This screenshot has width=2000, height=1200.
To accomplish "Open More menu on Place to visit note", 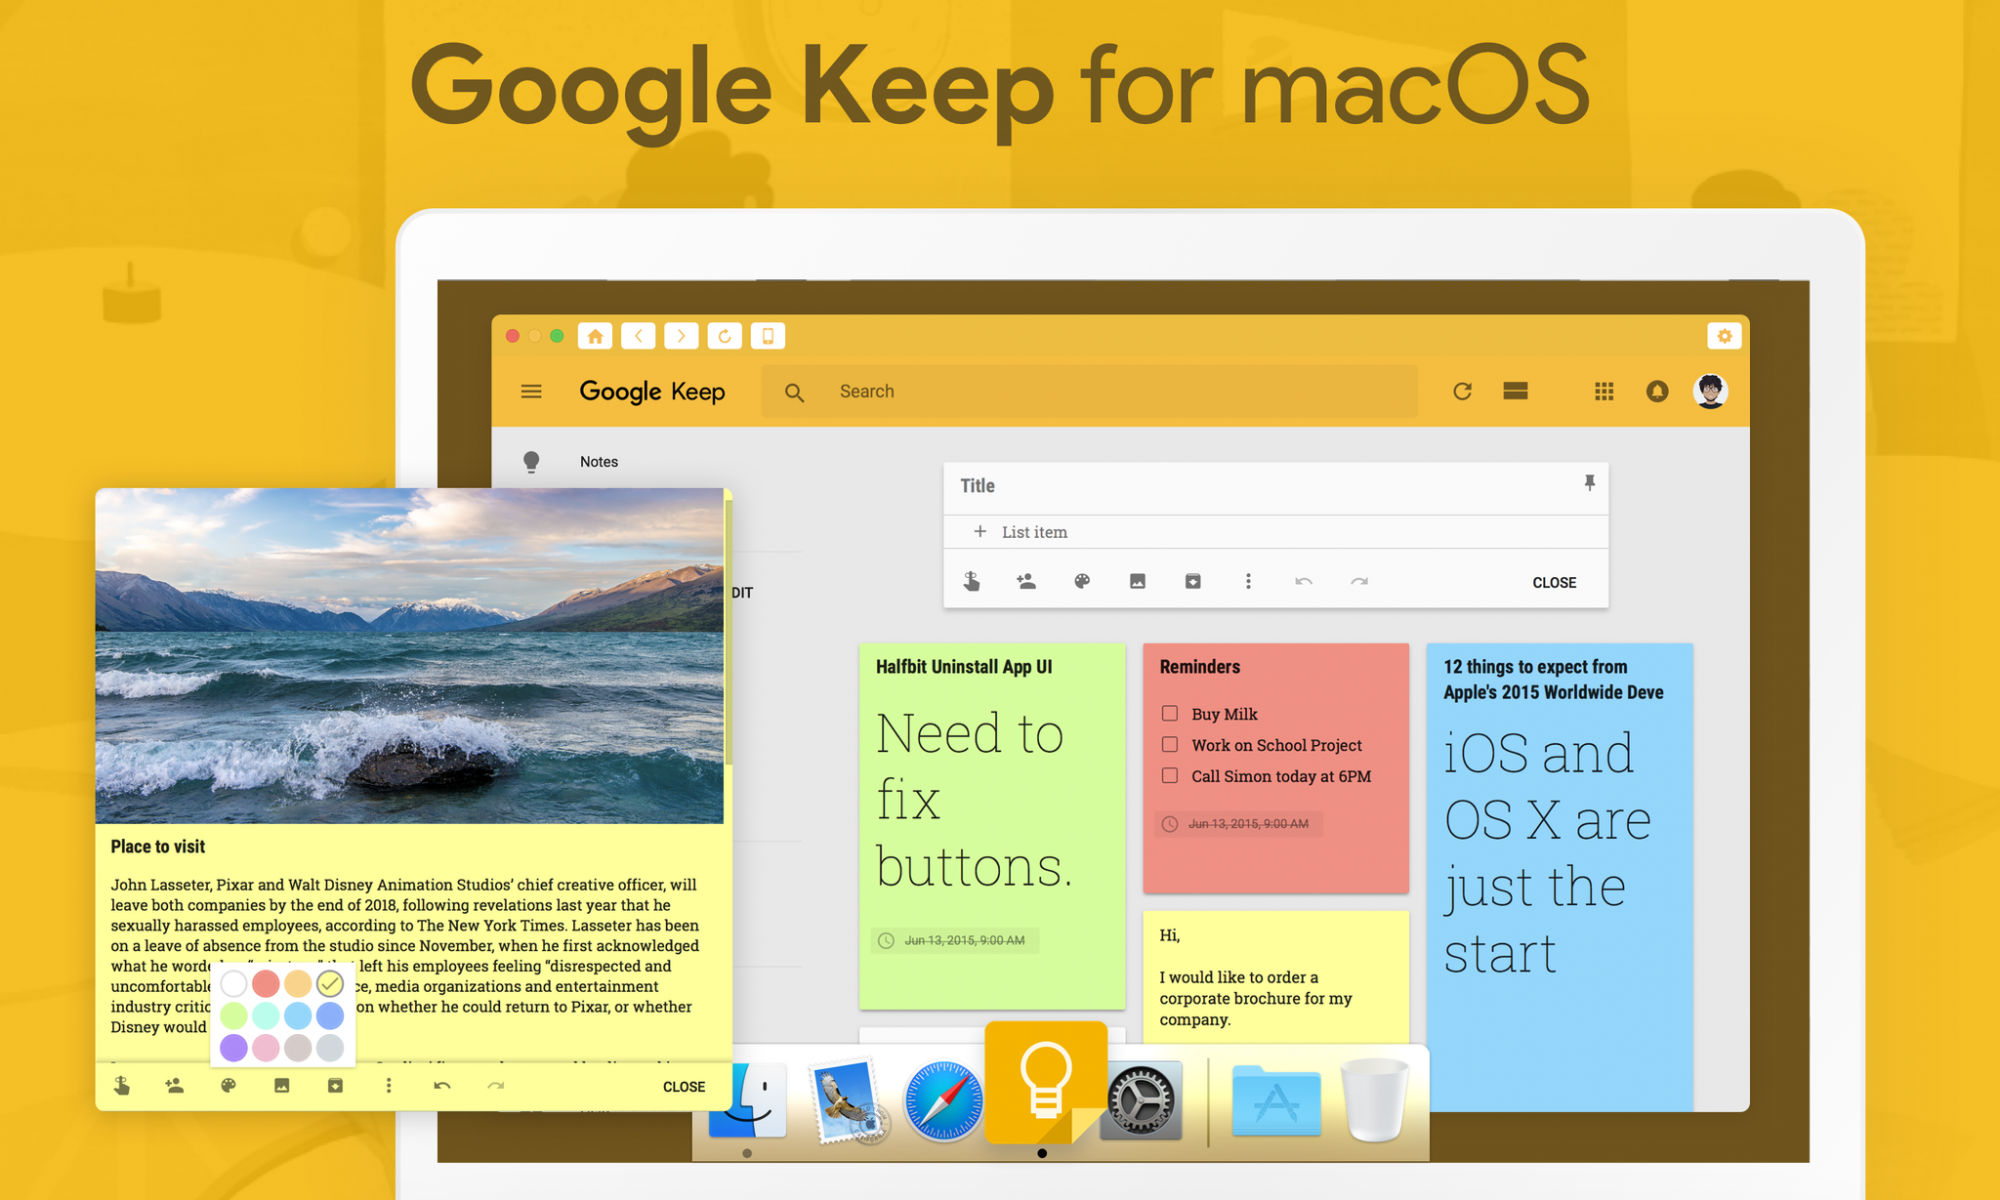I will [x=389, y=1086].
